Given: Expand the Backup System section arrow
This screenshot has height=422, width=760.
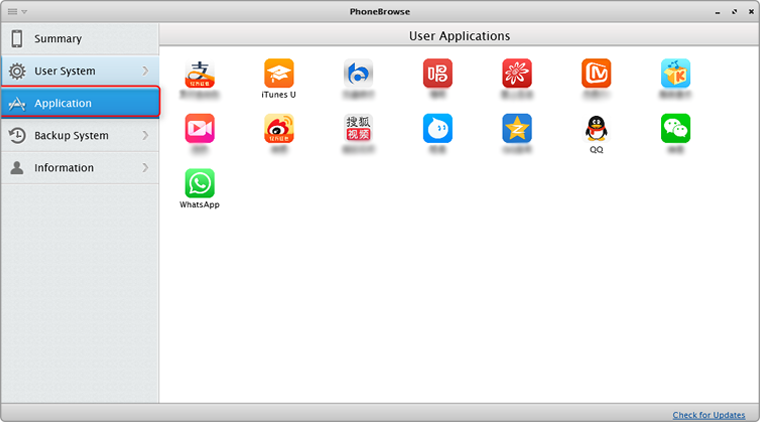Looking at the screenshot, I should (x=145, y=135).
